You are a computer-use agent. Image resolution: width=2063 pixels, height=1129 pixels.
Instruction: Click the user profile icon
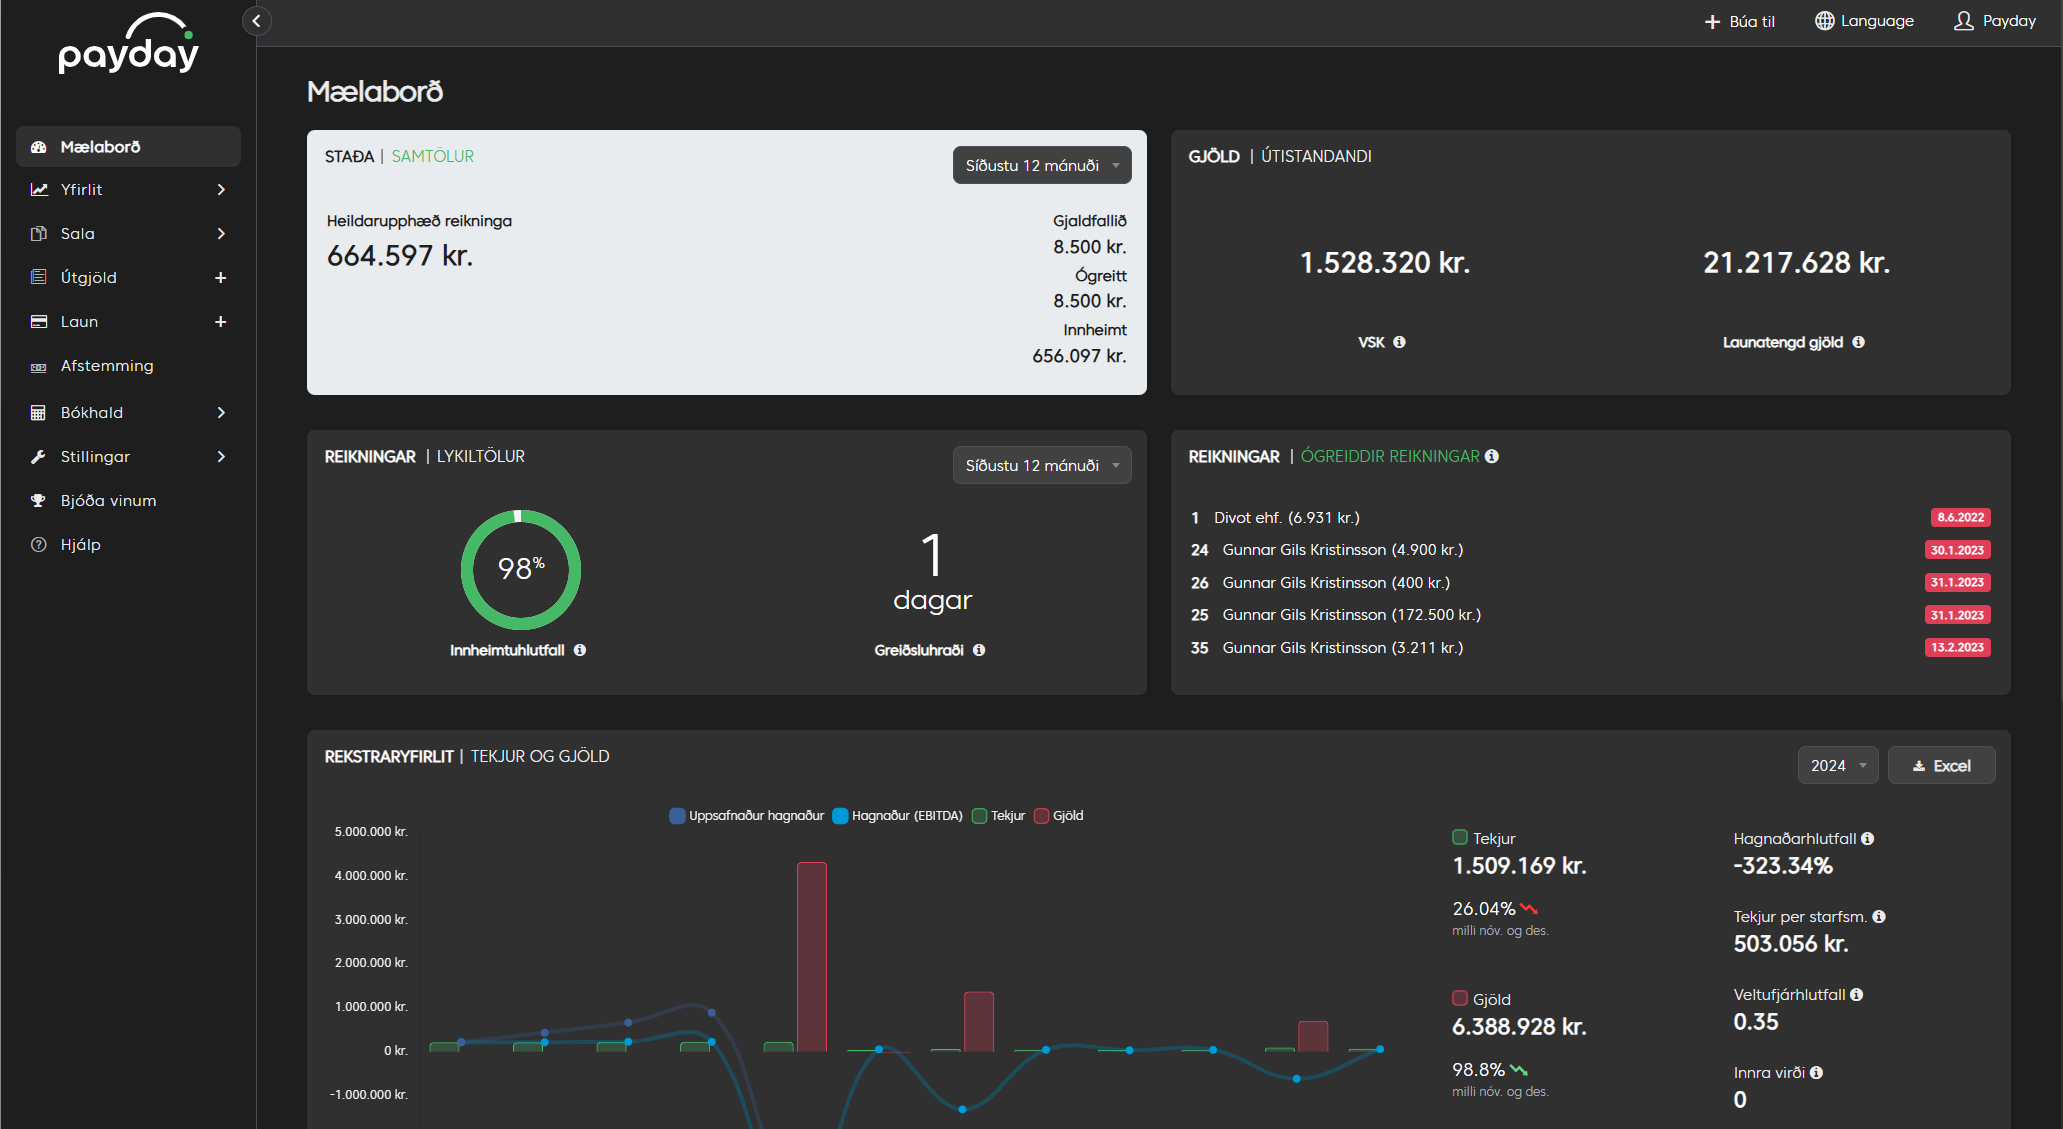point(1964,21)
